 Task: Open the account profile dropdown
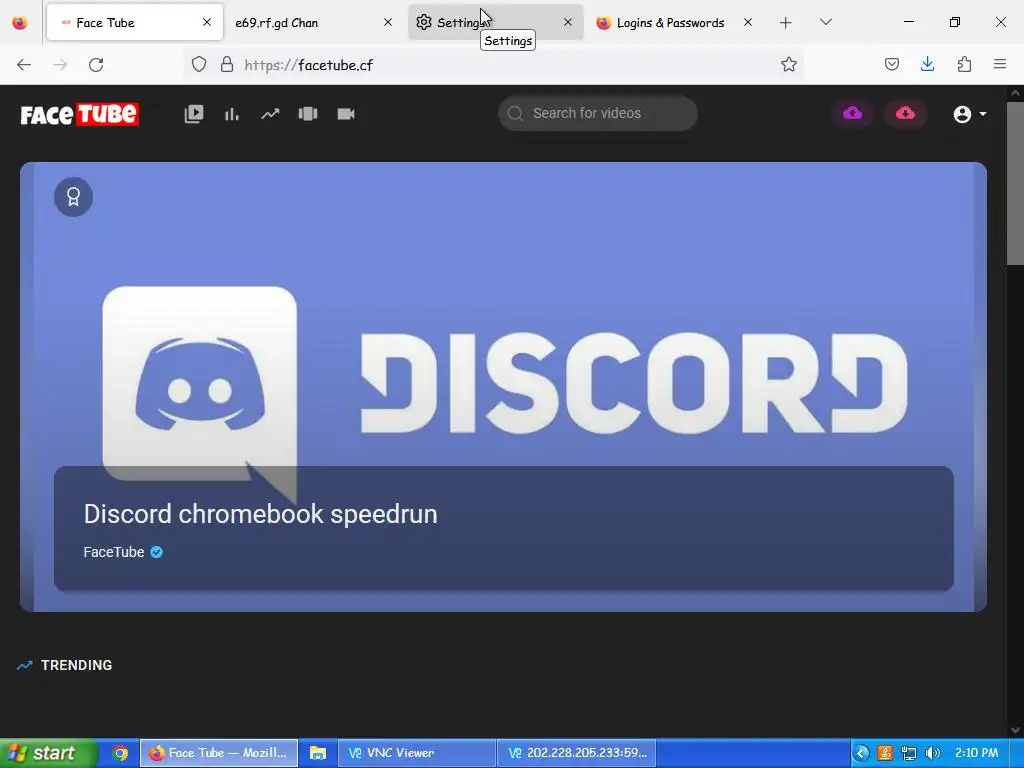pyautogui.click(x=969, y=114)
